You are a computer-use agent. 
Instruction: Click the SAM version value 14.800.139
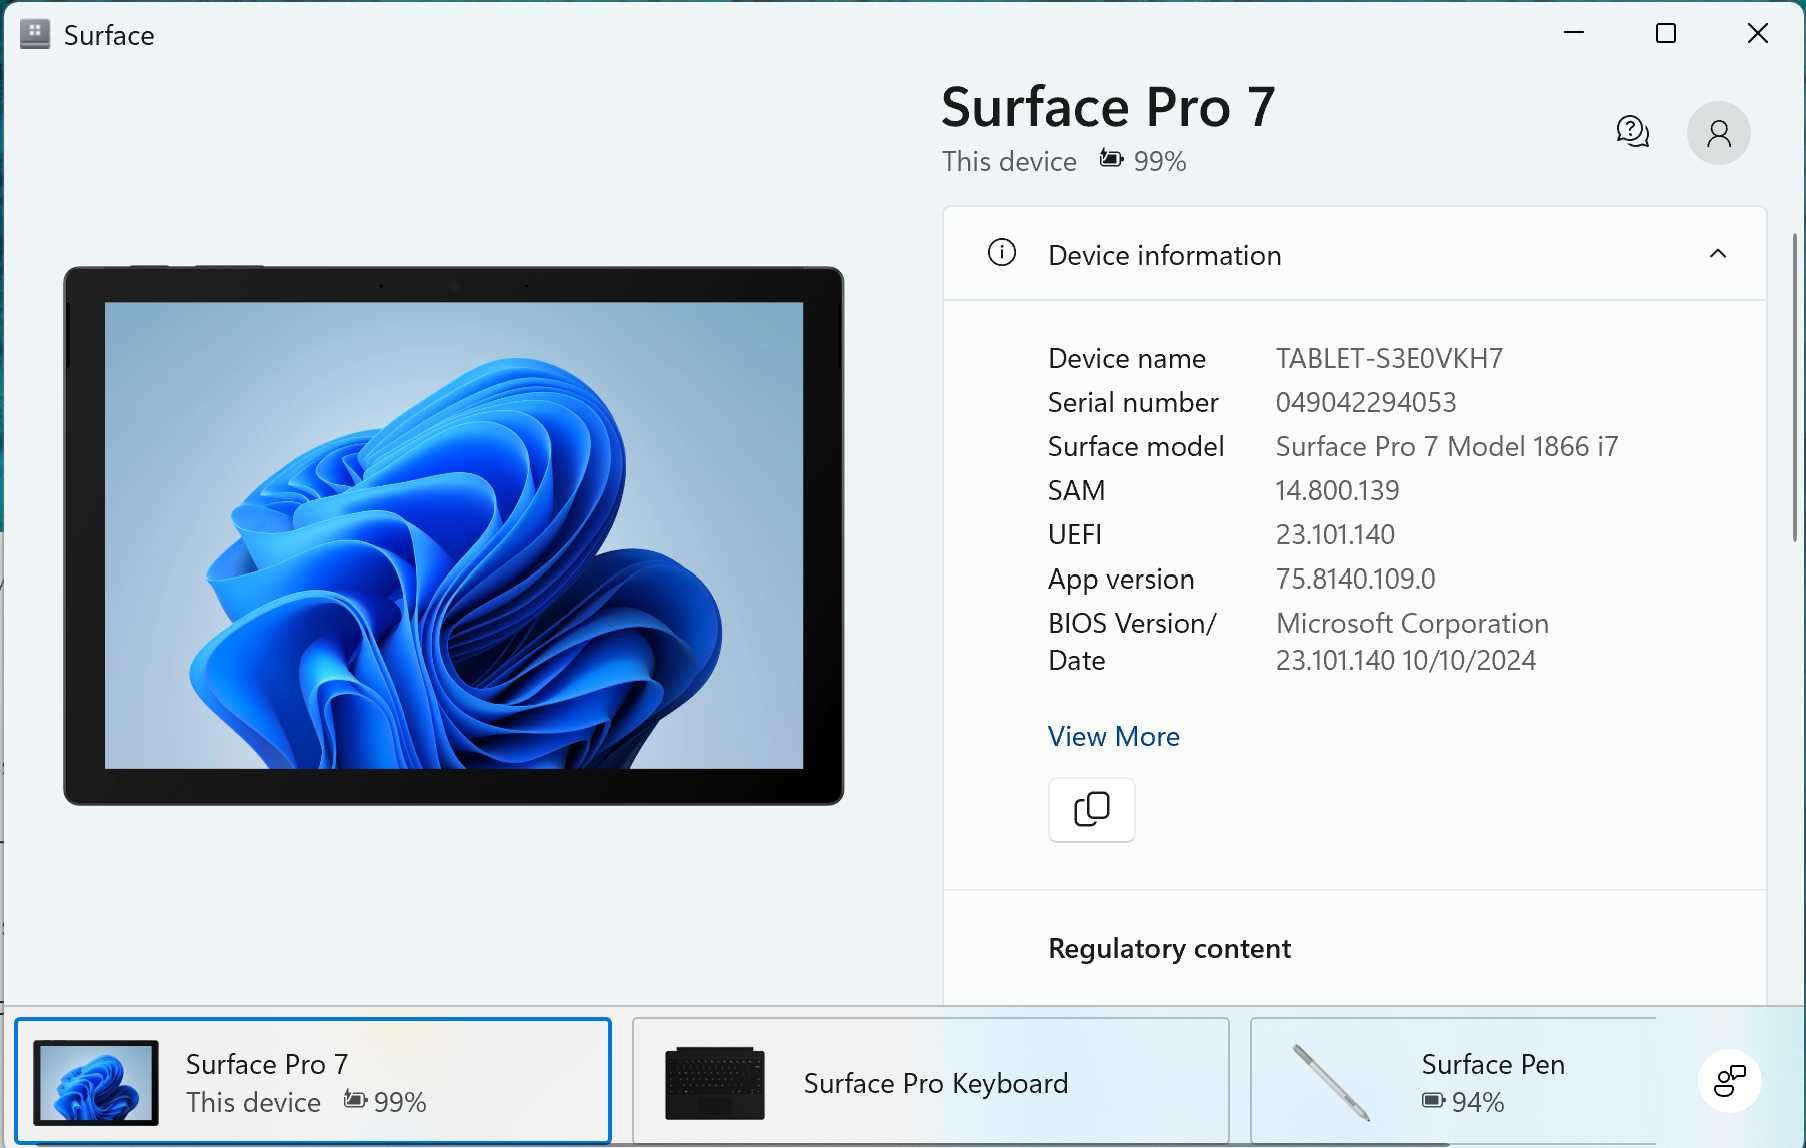click(x=1337, y=491)
